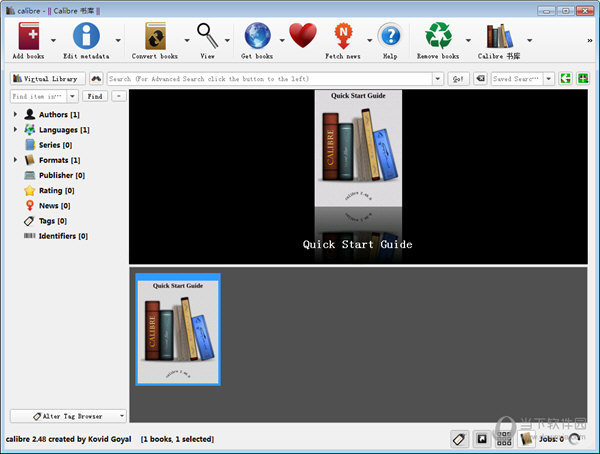Click the Add books icon
600x454 pixels.
[29, 36]
